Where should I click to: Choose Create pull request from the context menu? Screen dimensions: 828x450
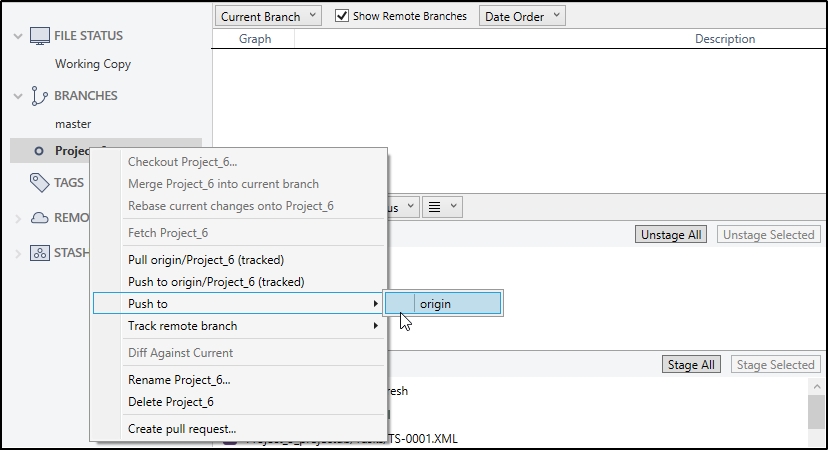(182, 429)
